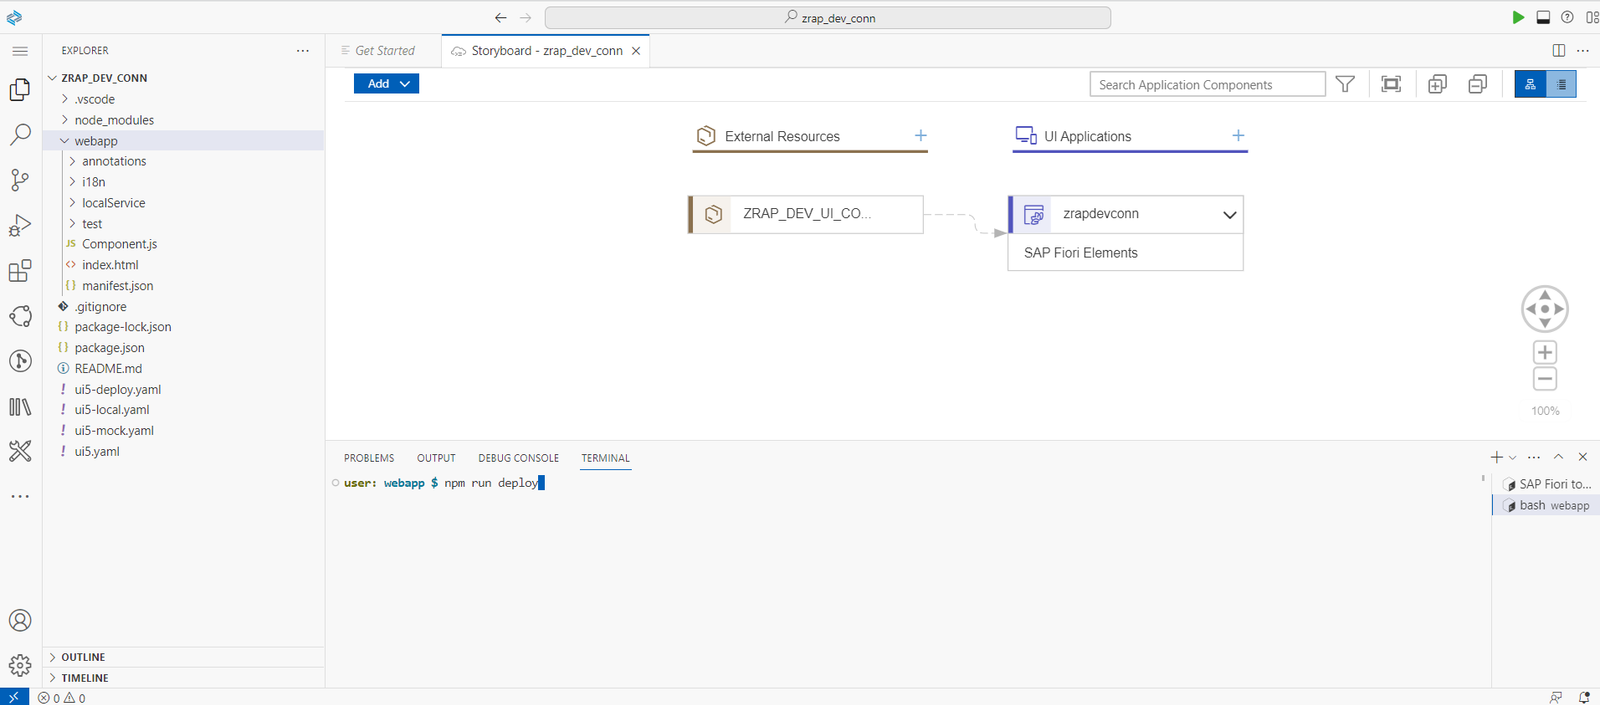The image size is (1600, 705).
Task: Create a new terminal with plus
Action: point(1496,458)
